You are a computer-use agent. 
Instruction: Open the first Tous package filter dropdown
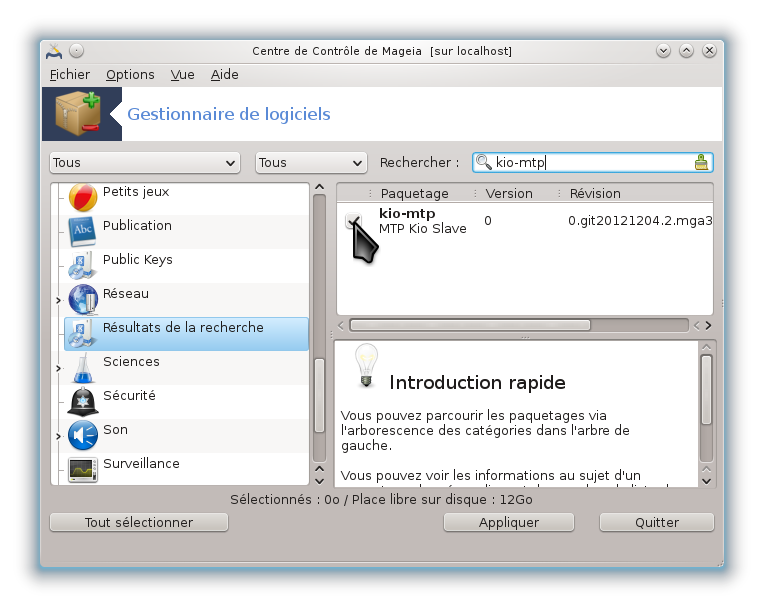pos(145,163)
